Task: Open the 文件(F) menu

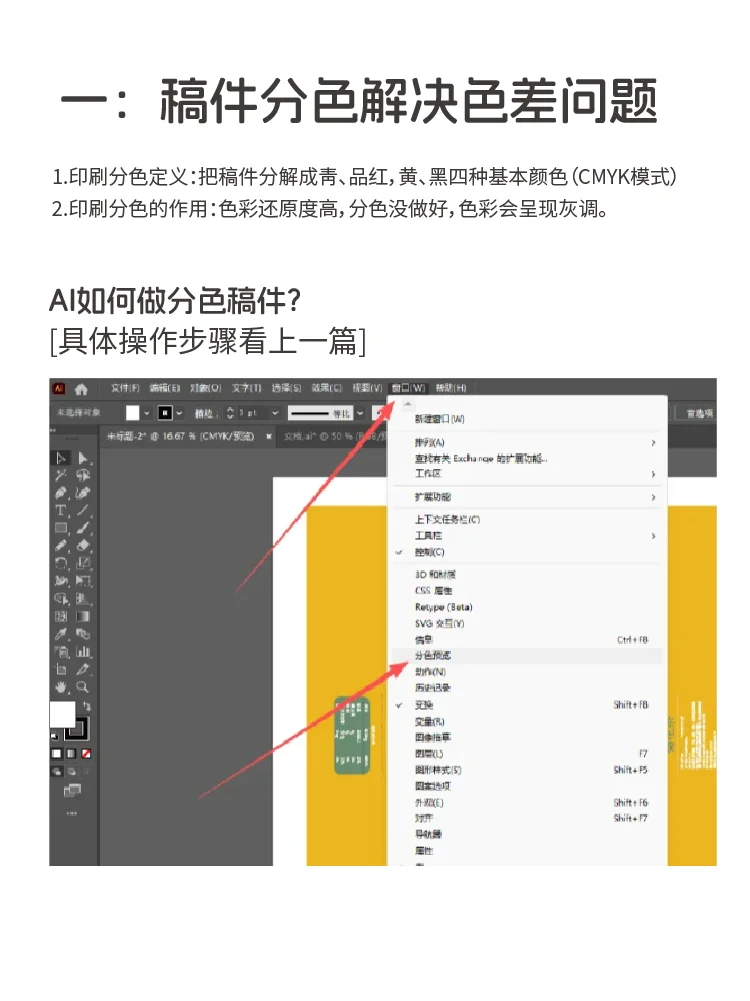Action: (124, 388)
